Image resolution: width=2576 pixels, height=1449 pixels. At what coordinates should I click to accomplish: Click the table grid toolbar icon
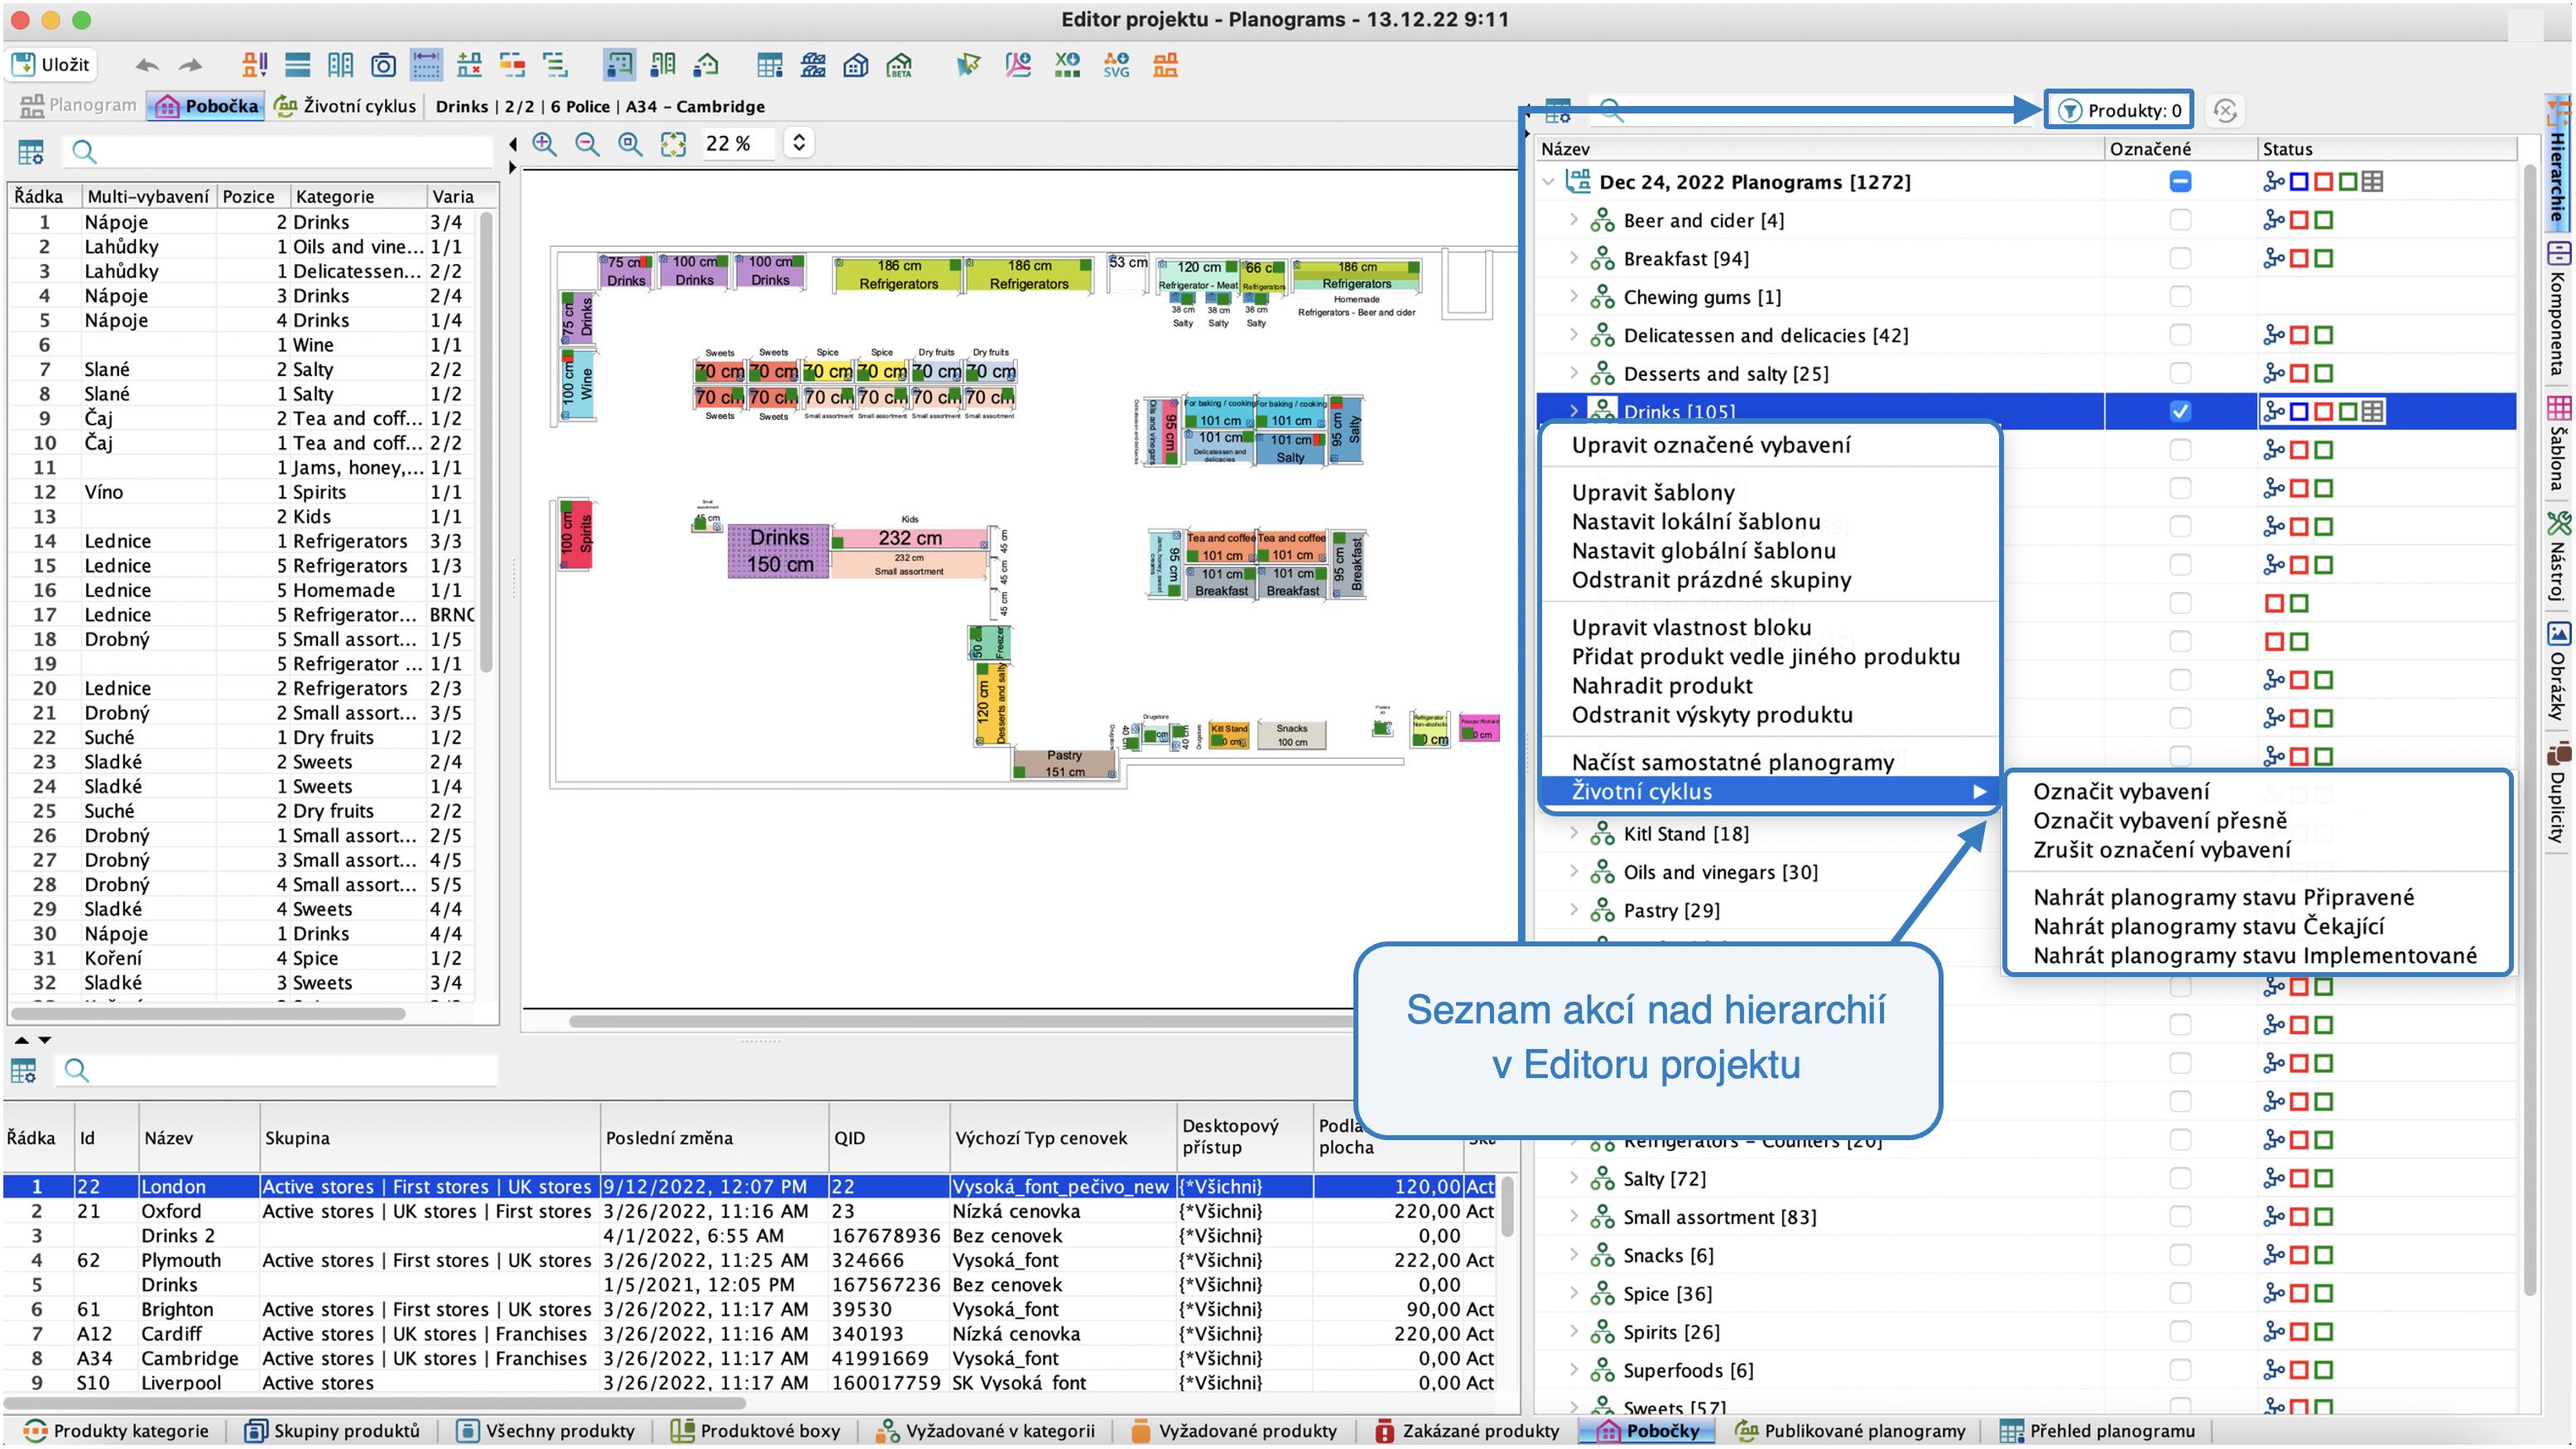tap(769, 65)
